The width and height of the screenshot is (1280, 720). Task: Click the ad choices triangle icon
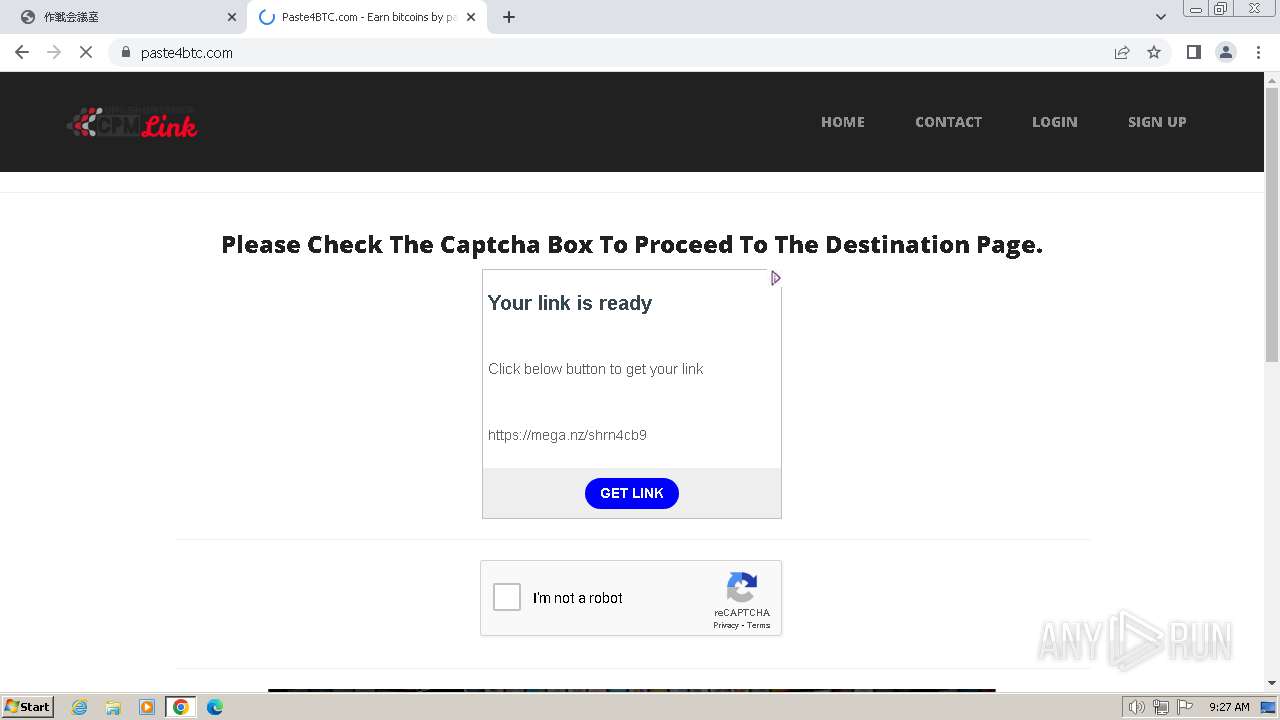pyautogui.click(x=775, y=278)
